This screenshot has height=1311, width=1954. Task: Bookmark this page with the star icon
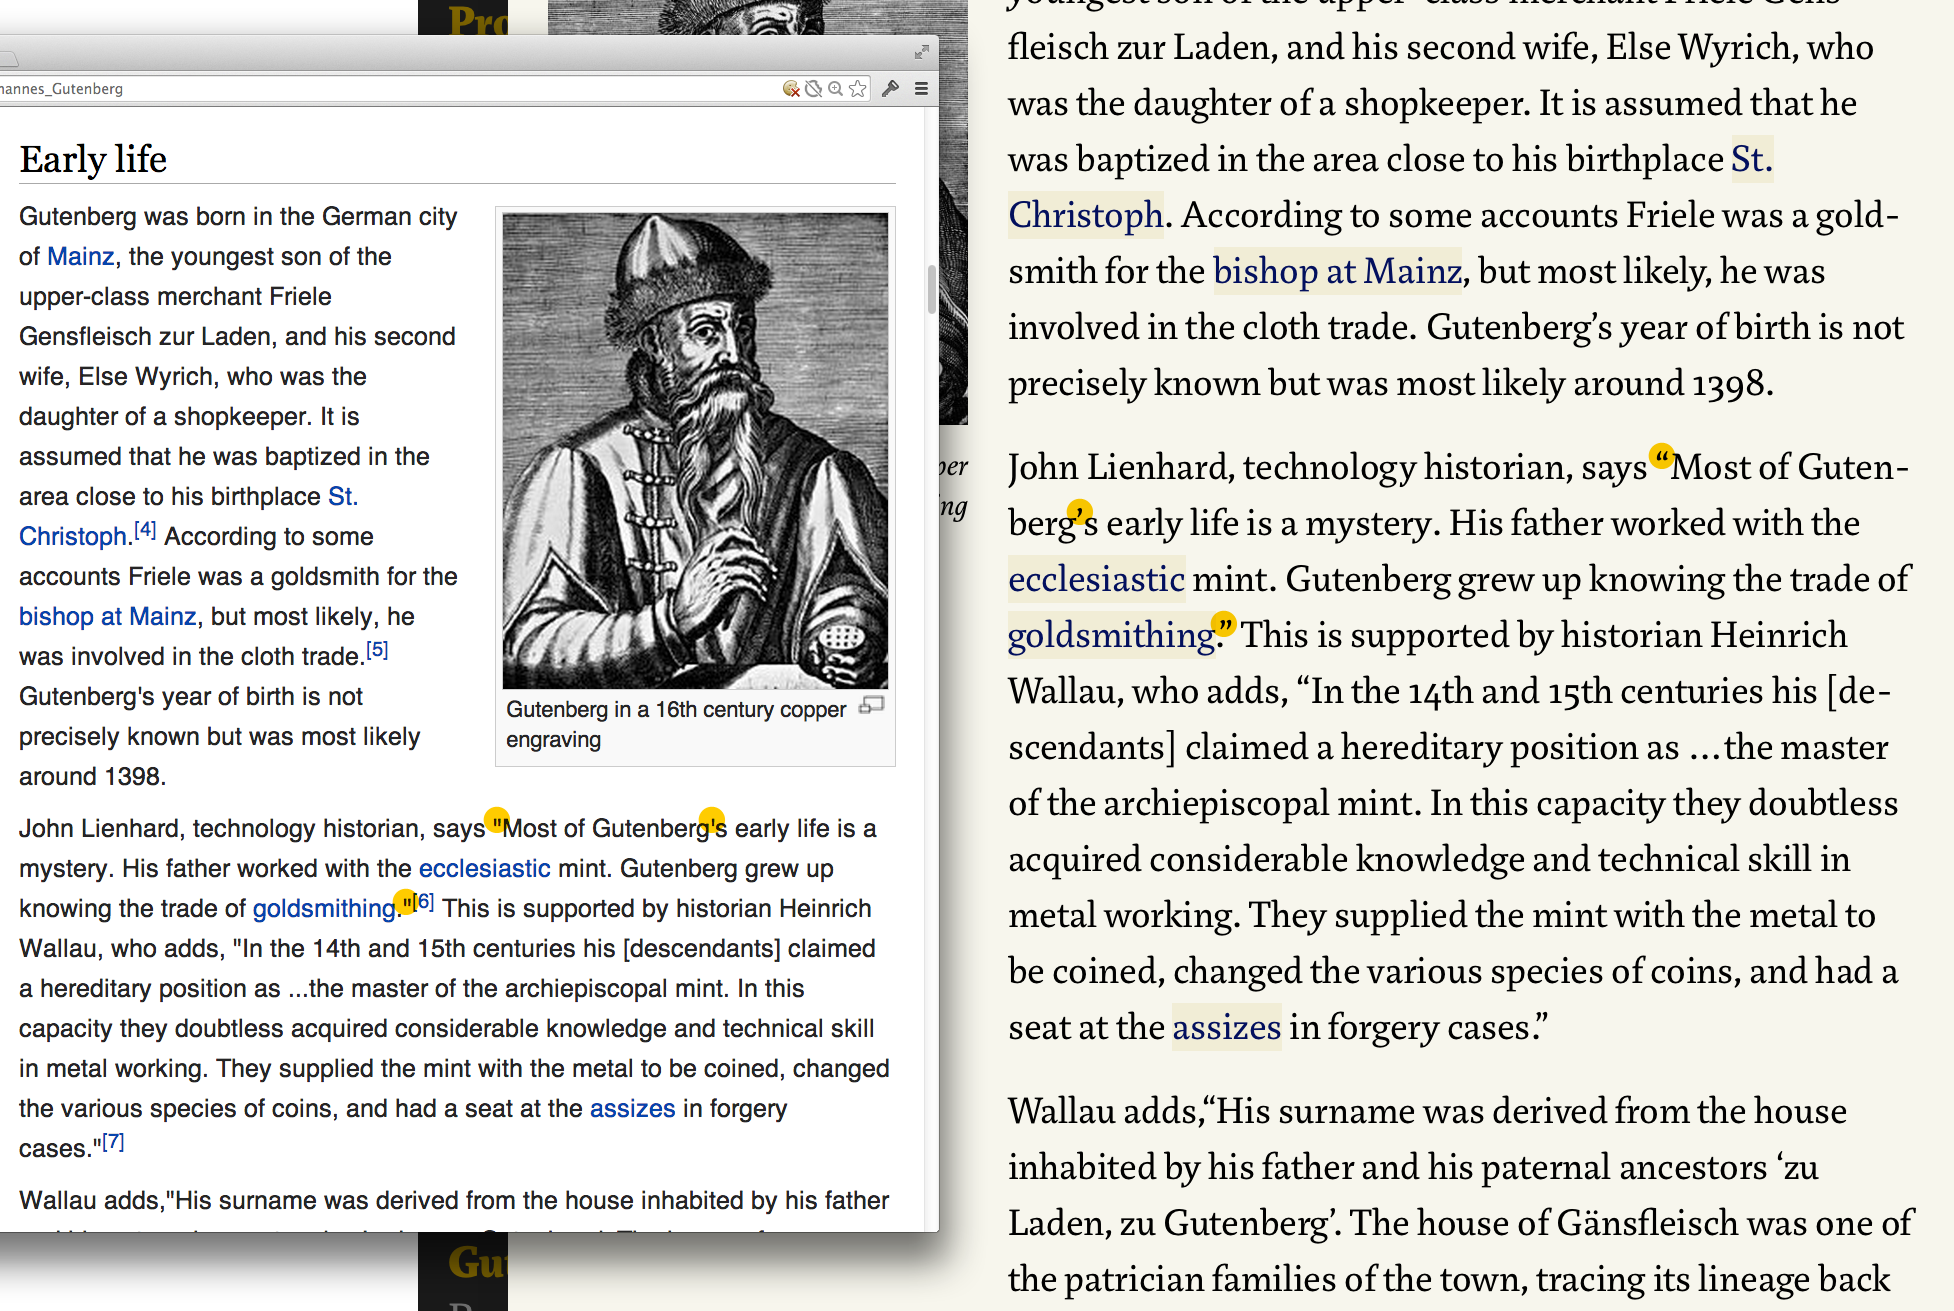click(857, 89)
